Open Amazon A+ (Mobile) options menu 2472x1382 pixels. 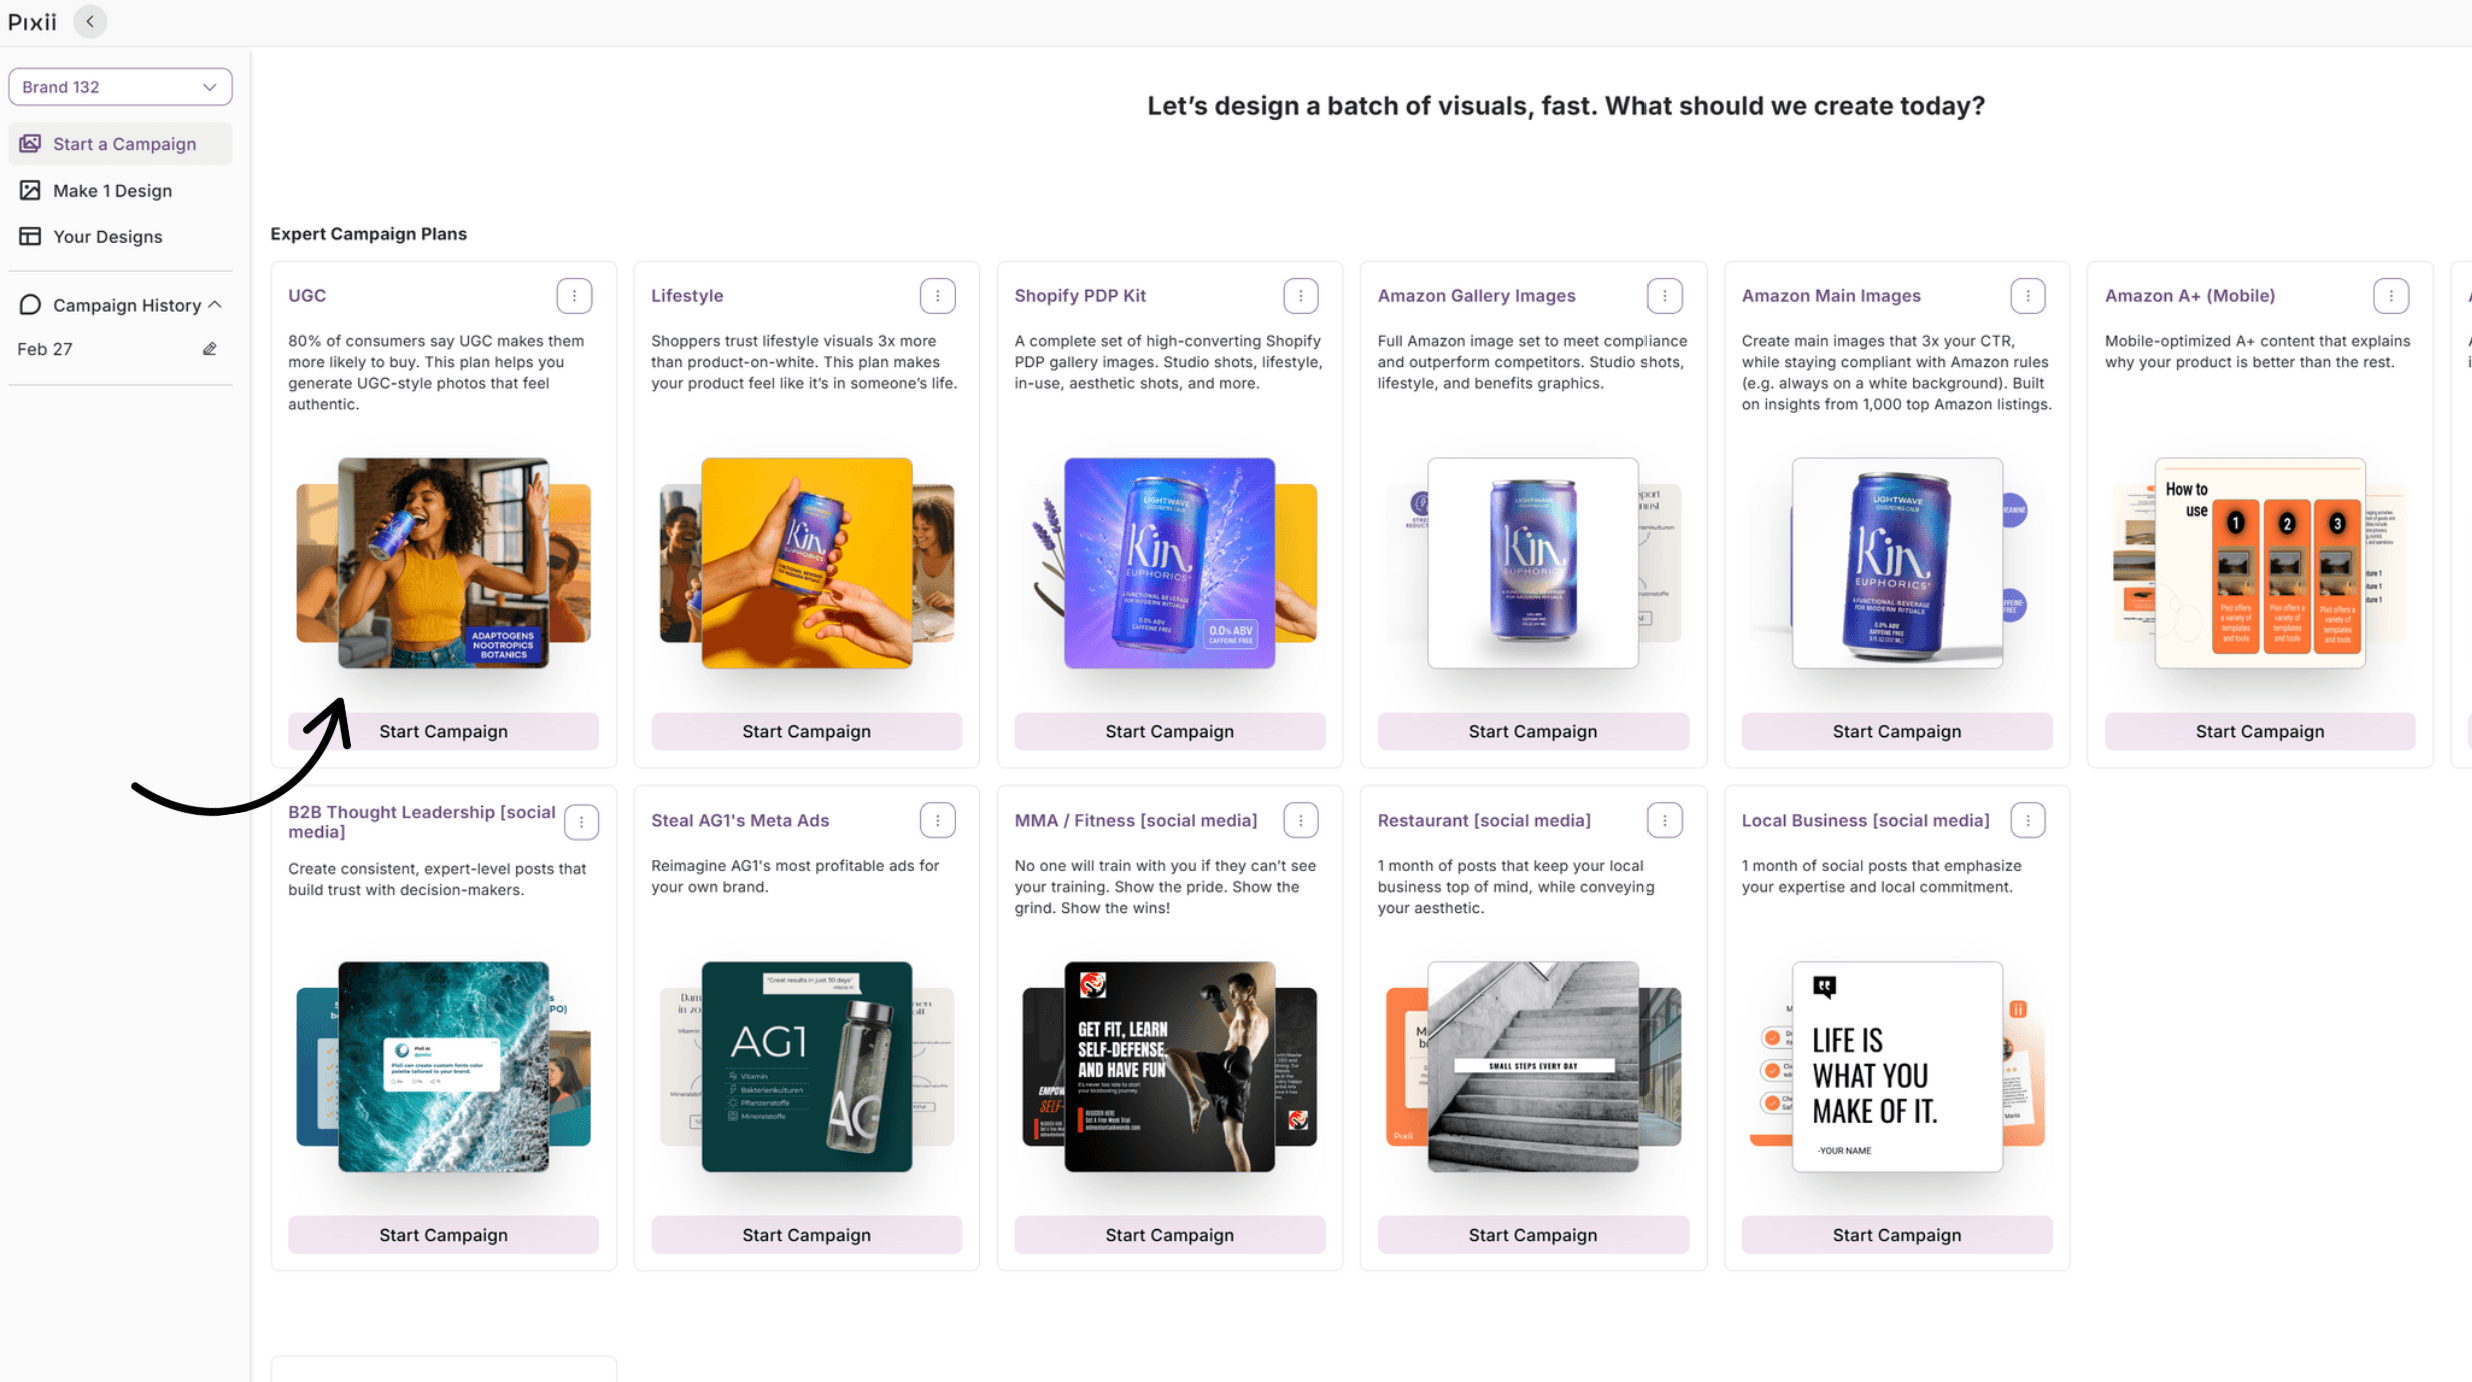[2390, 296]
